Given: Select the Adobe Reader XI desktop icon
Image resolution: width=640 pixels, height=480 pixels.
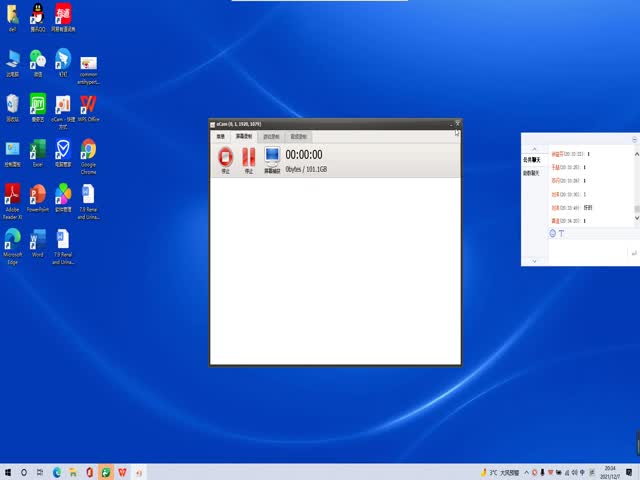Looking at the screenshot, I should pos(12,195).
